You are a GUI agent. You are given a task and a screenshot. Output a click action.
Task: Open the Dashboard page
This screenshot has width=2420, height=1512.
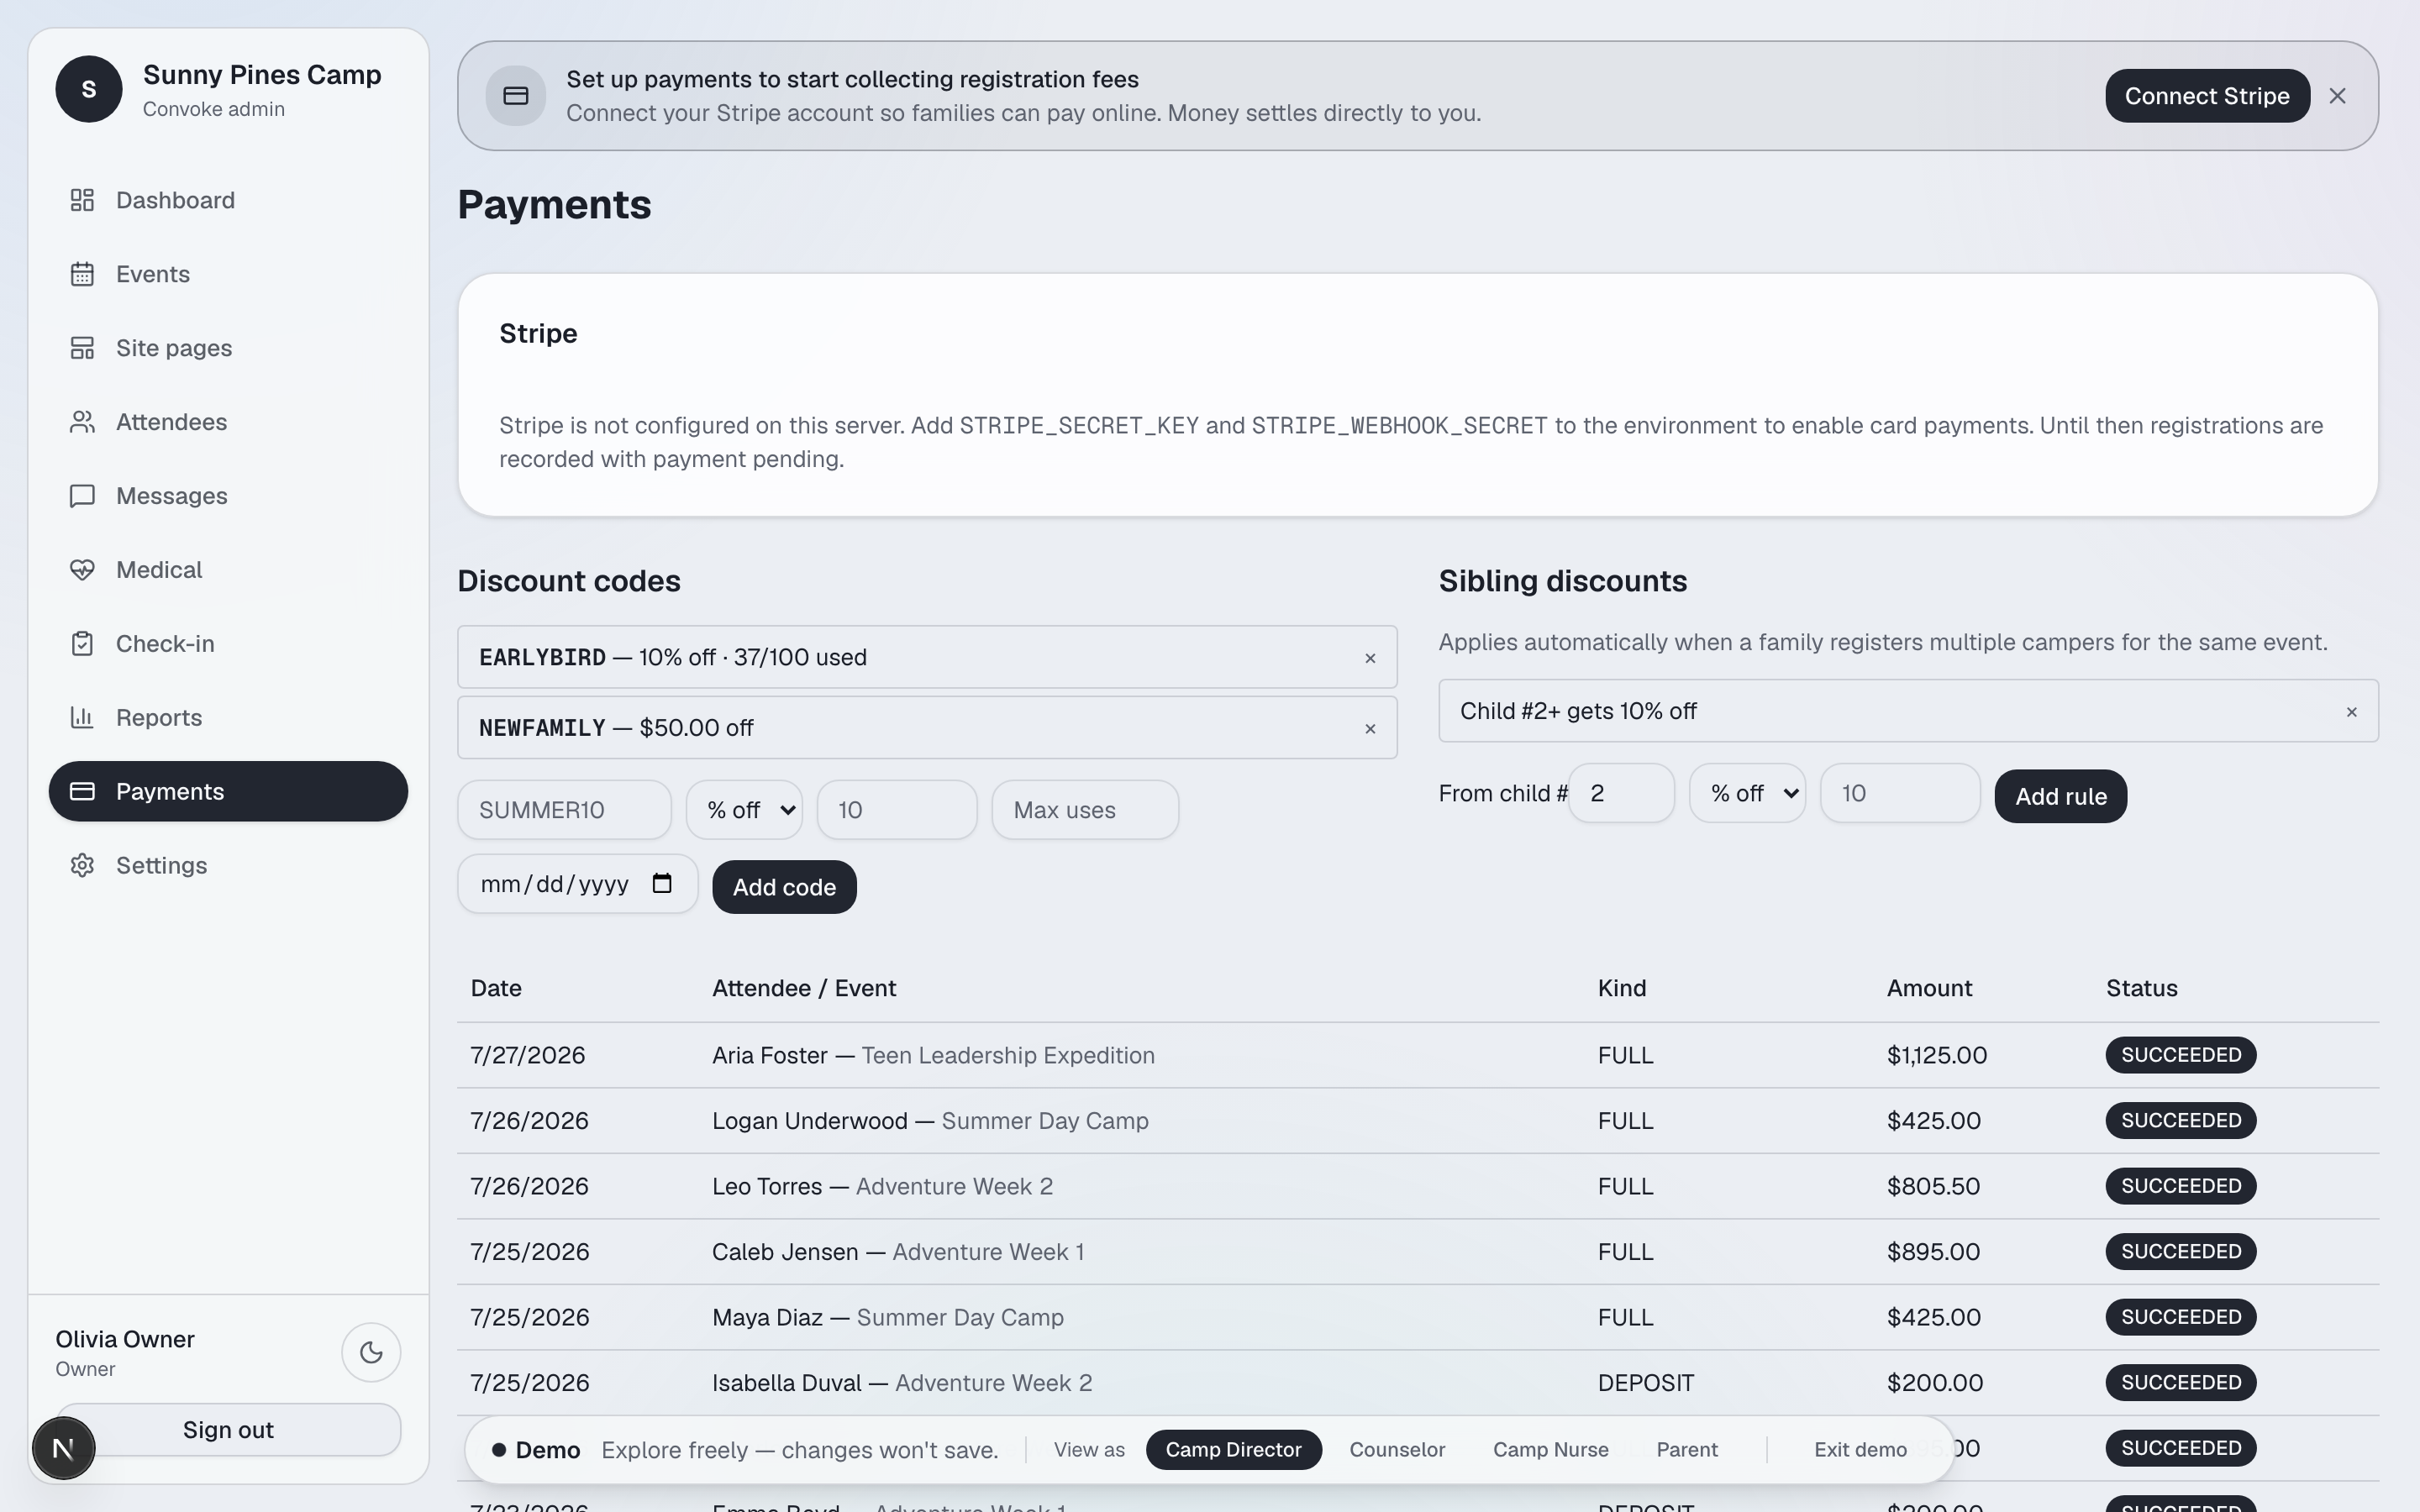point(228,200)
